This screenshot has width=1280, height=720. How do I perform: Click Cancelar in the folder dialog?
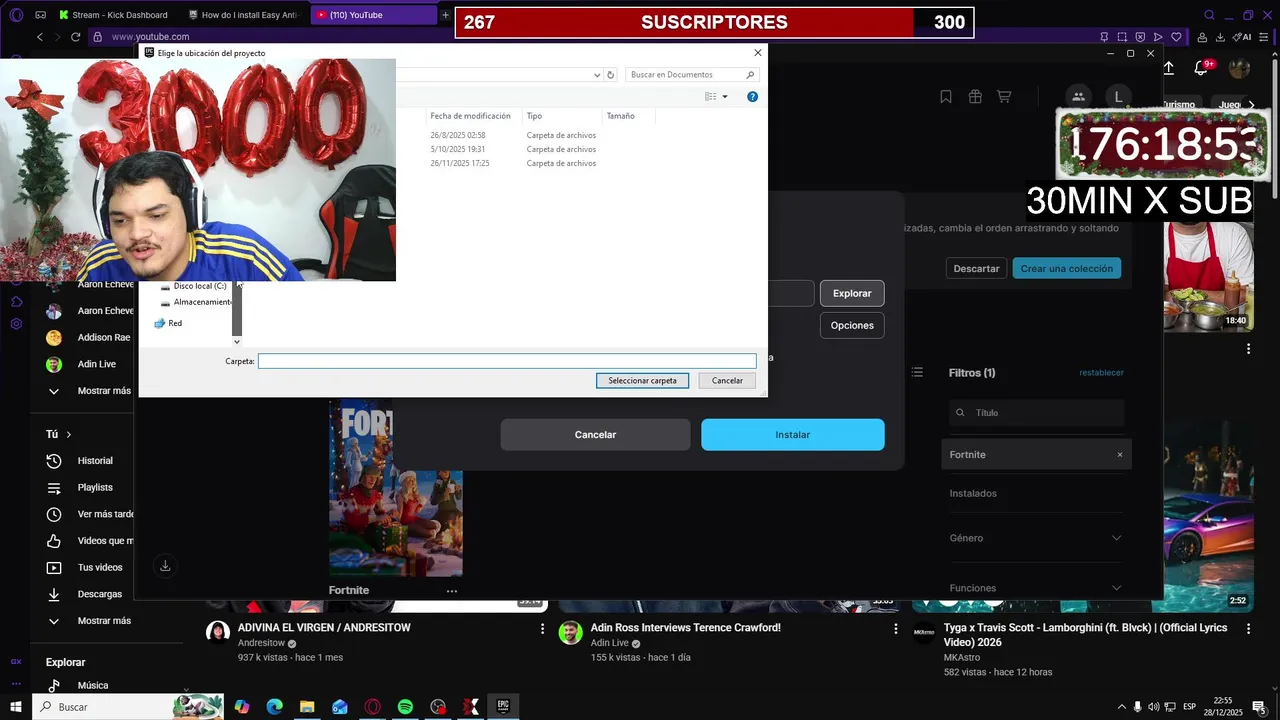point(727,381)
